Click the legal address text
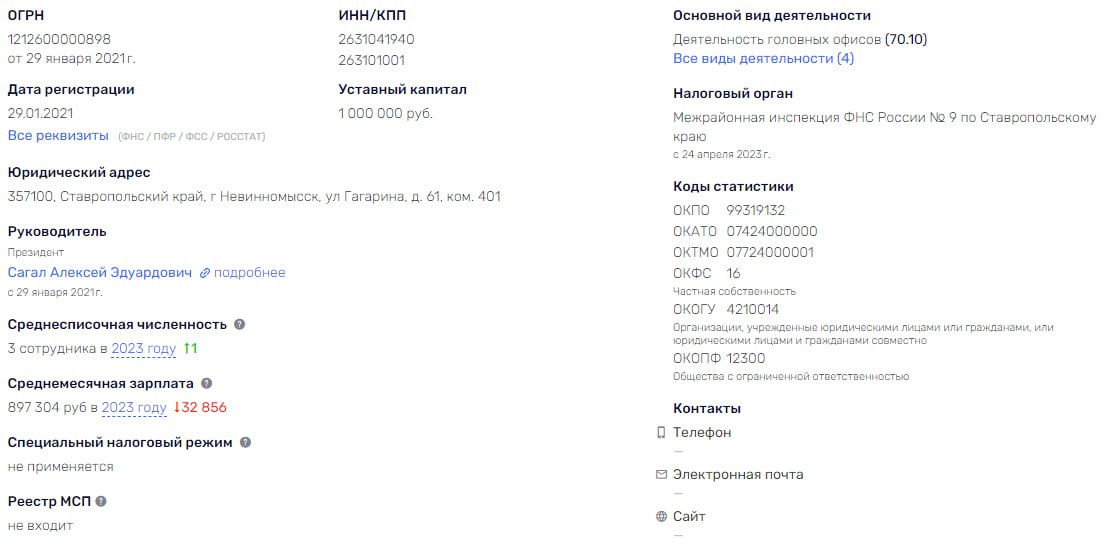 [254, 197]
